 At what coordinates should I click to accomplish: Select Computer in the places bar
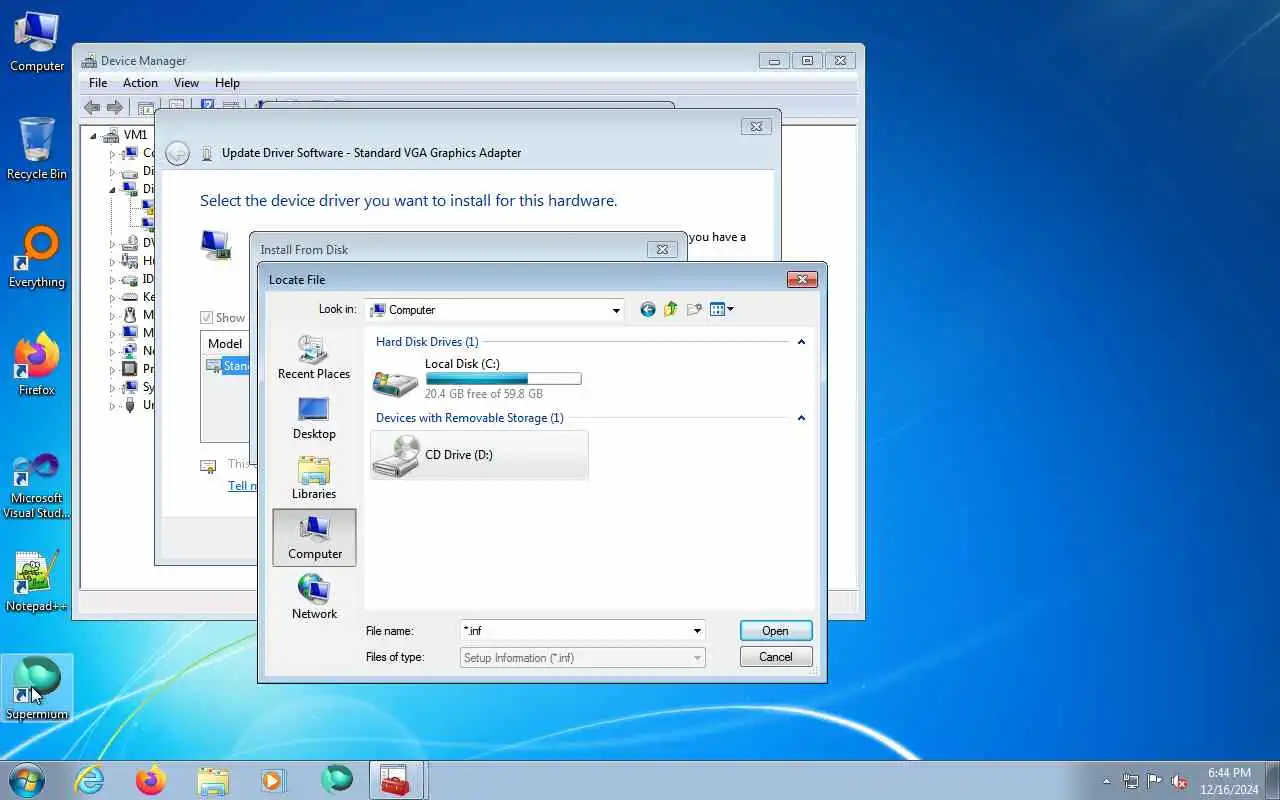[x=314, y=538]
